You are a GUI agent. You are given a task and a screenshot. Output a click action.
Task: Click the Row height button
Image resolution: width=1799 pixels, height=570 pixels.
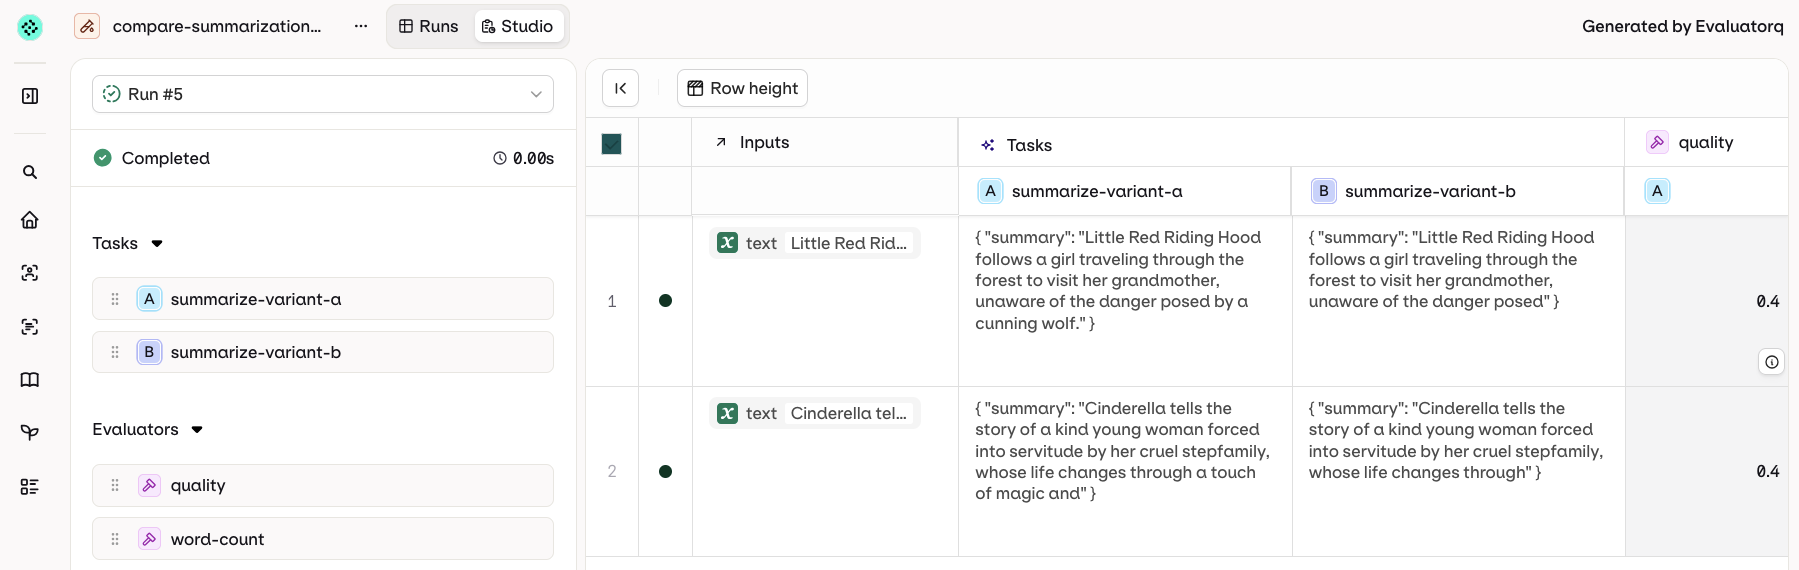pyautogui.click(x=742, y=88)
